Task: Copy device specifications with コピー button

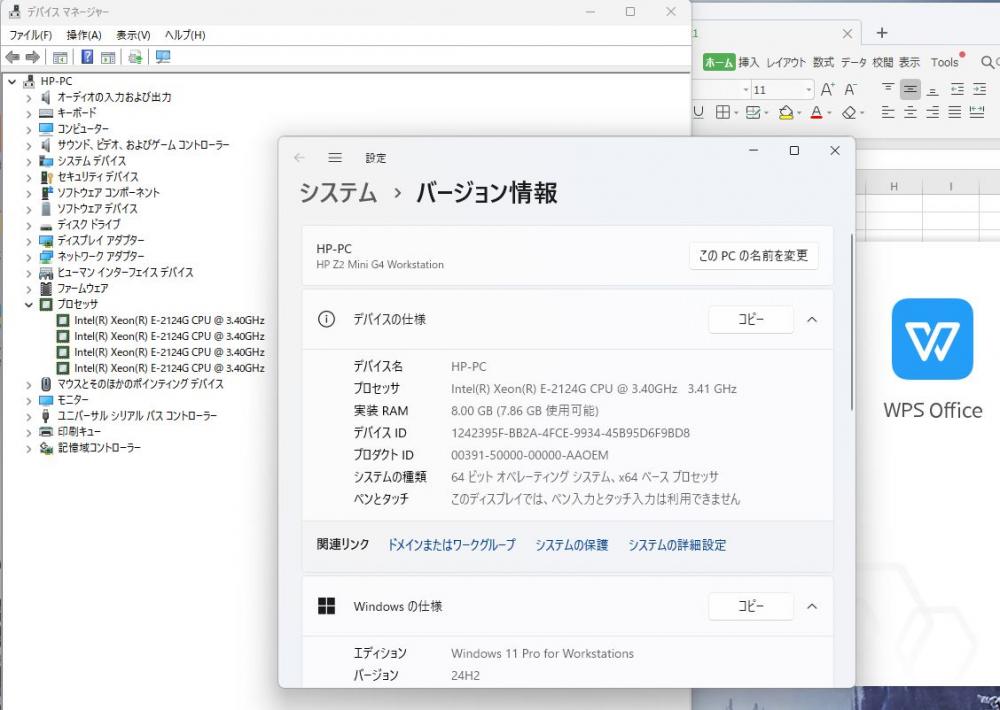Action: point(751,319)
